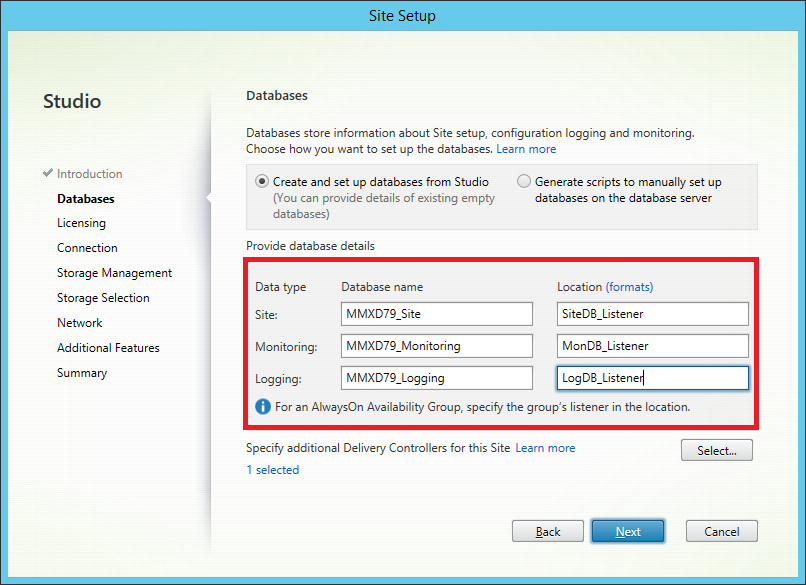Open the Summary step
806x585 pixels.
(82, 373)
